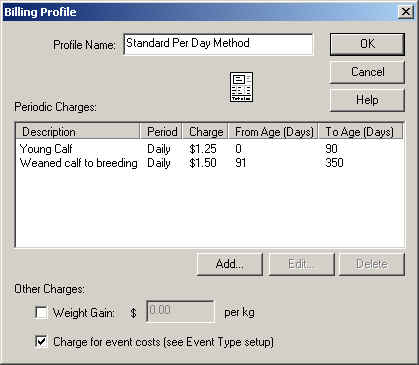Close the Billing Profile window

tap(405, 12)
